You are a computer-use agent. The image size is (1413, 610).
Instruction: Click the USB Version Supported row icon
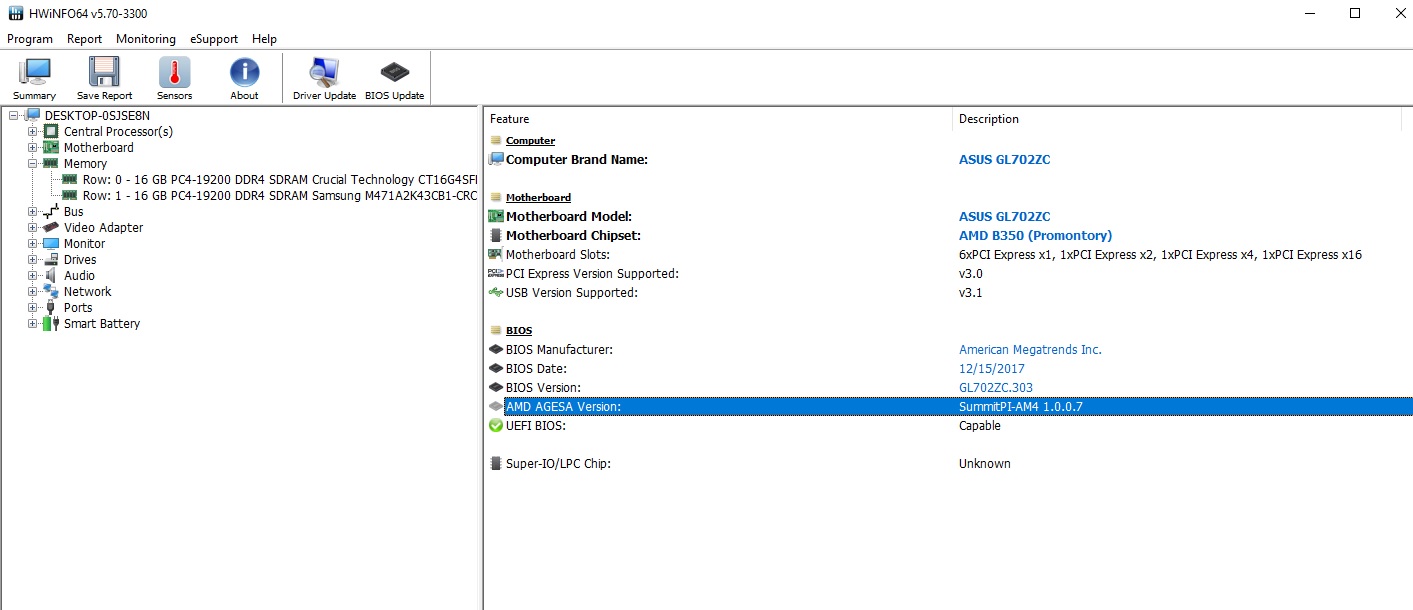pyautogui.click(x=496, y=293)
